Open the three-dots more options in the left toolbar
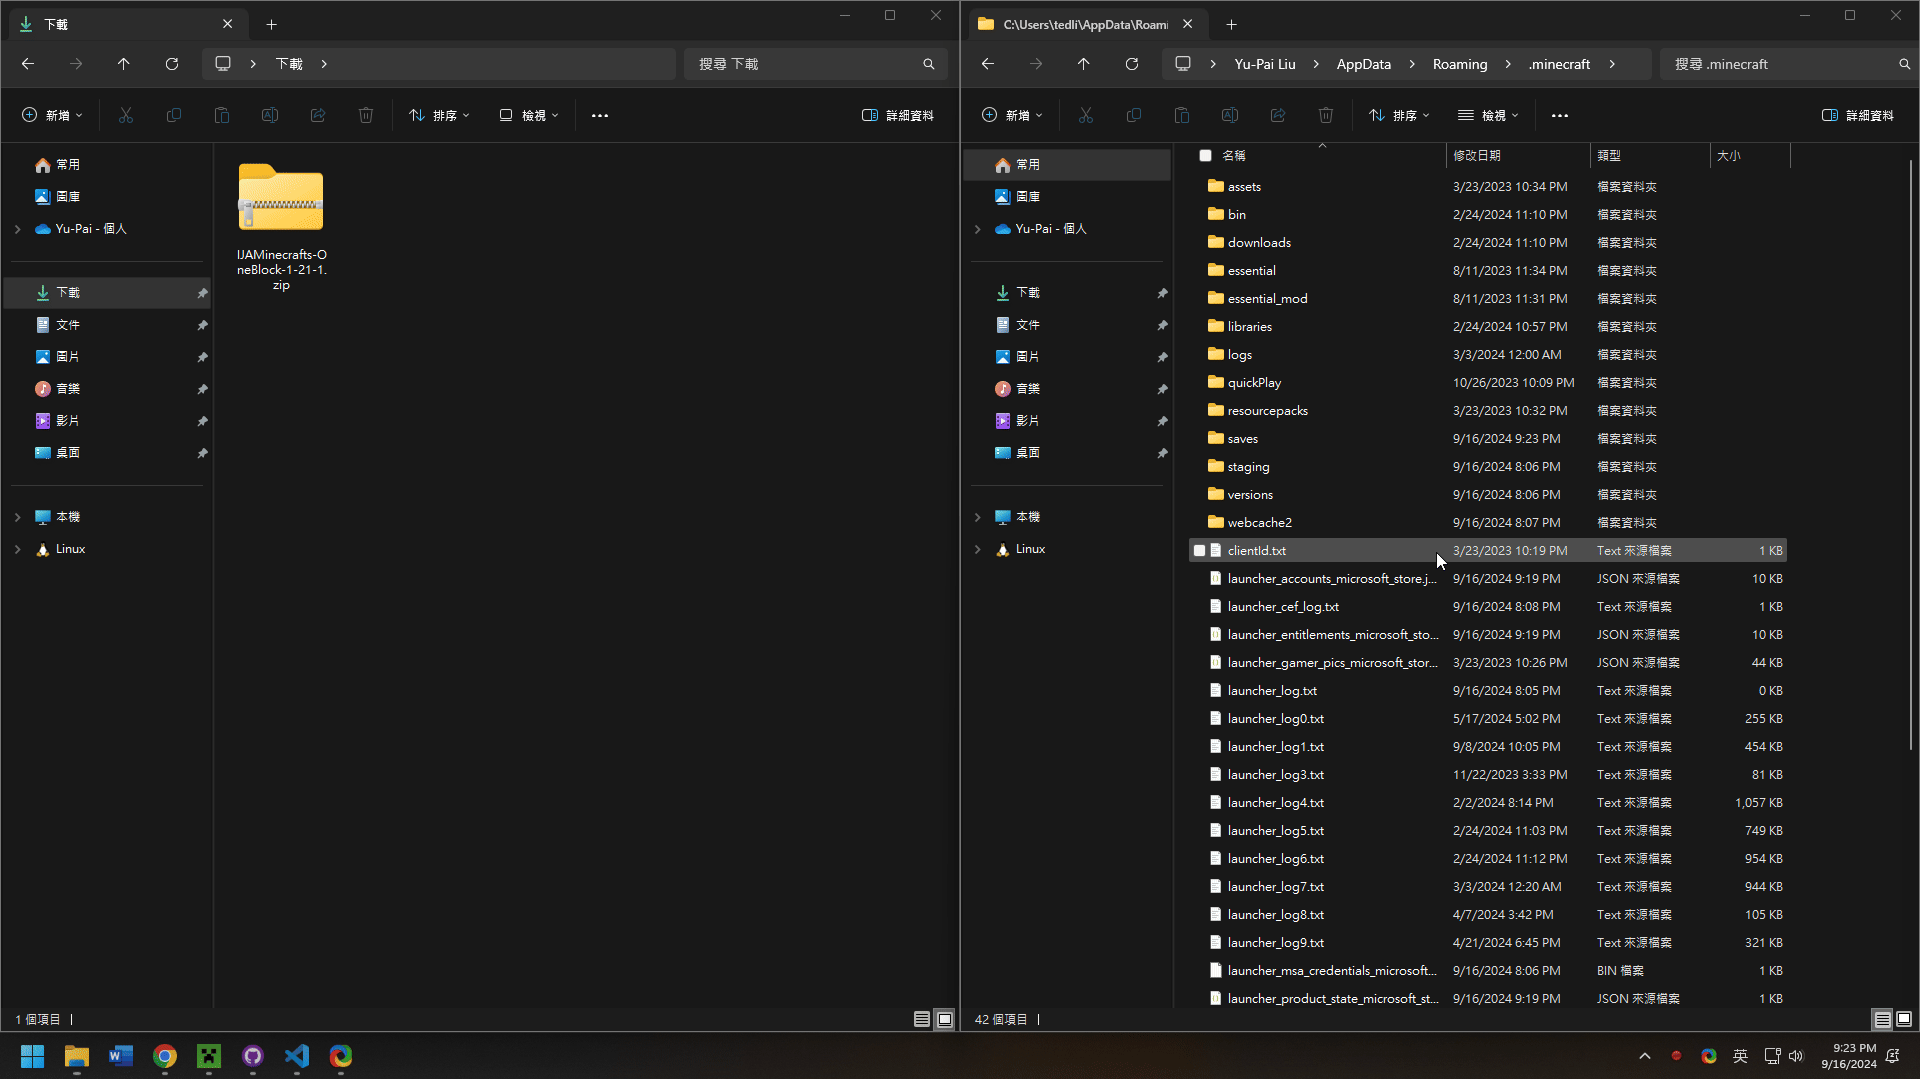The image size is (1920, 1079). pos(600,116)
